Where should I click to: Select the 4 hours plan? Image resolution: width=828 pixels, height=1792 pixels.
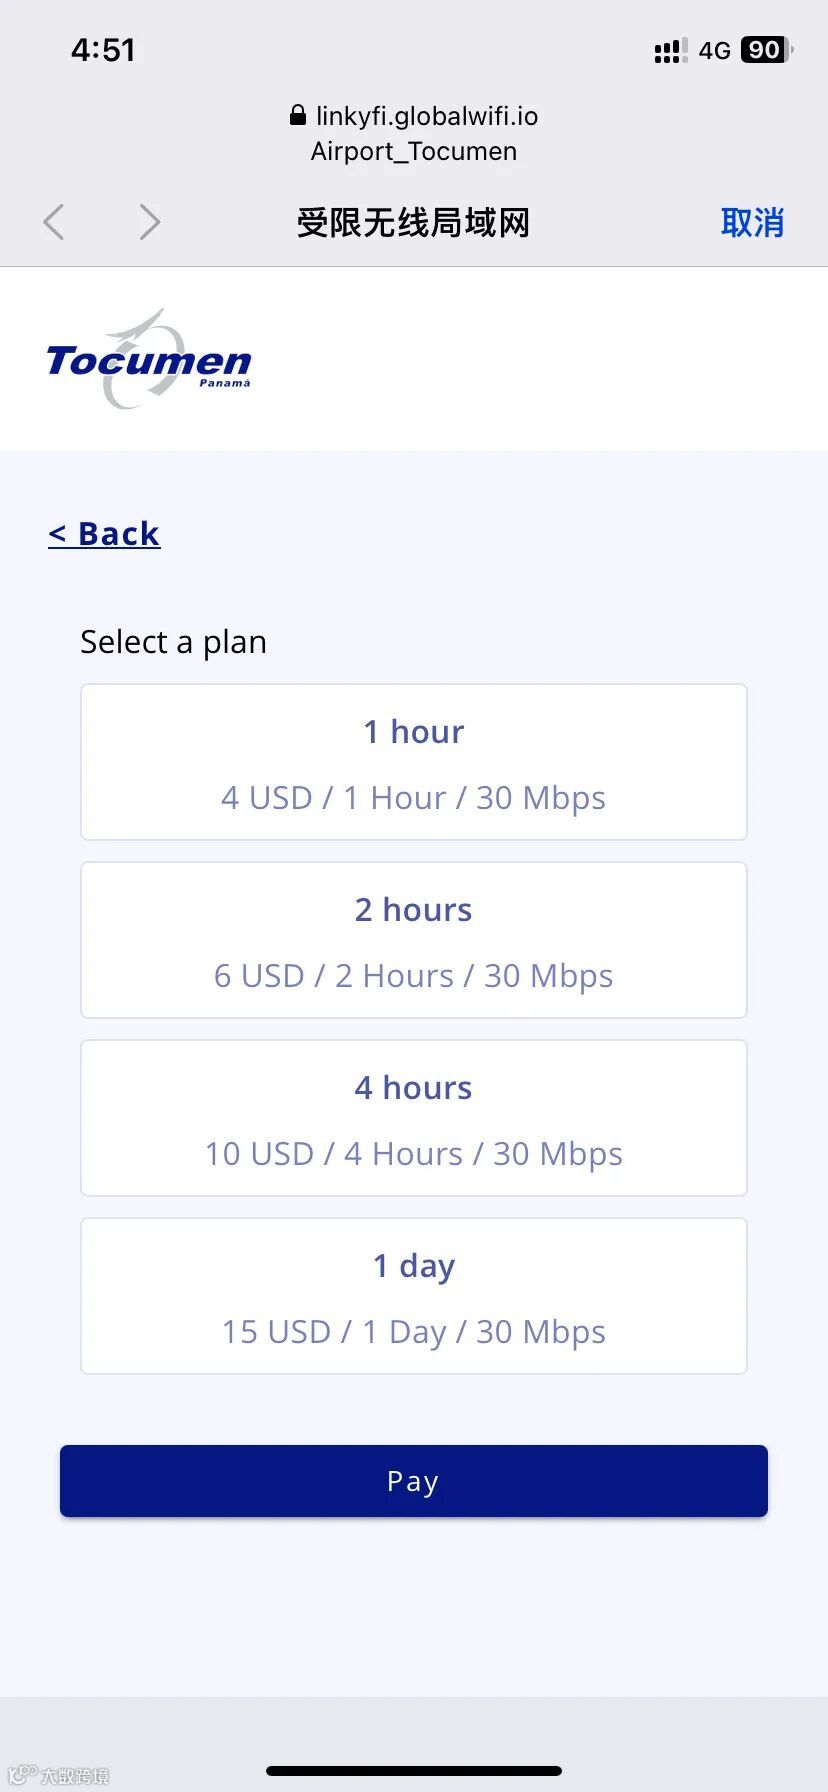pyautogui.click(x=414, y=1118)
